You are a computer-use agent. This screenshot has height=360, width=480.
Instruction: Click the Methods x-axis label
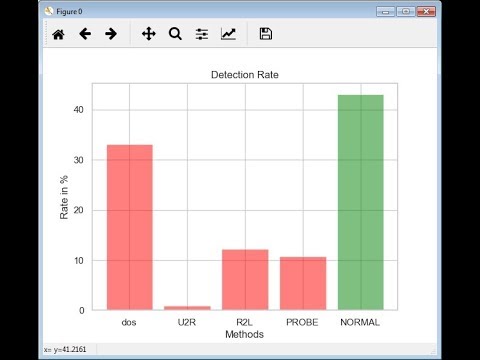(x=244, y=334)
